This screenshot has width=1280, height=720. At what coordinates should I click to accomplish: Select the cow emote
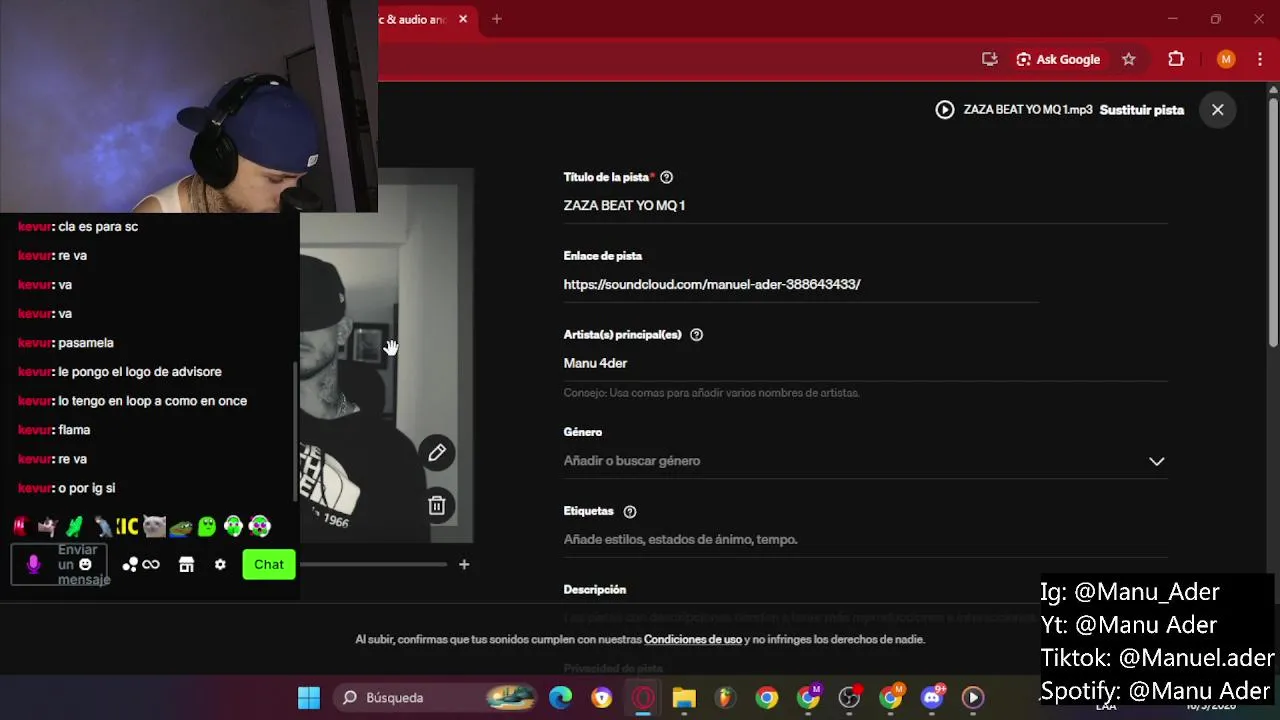pyautogui.click(x=47, y=526)
